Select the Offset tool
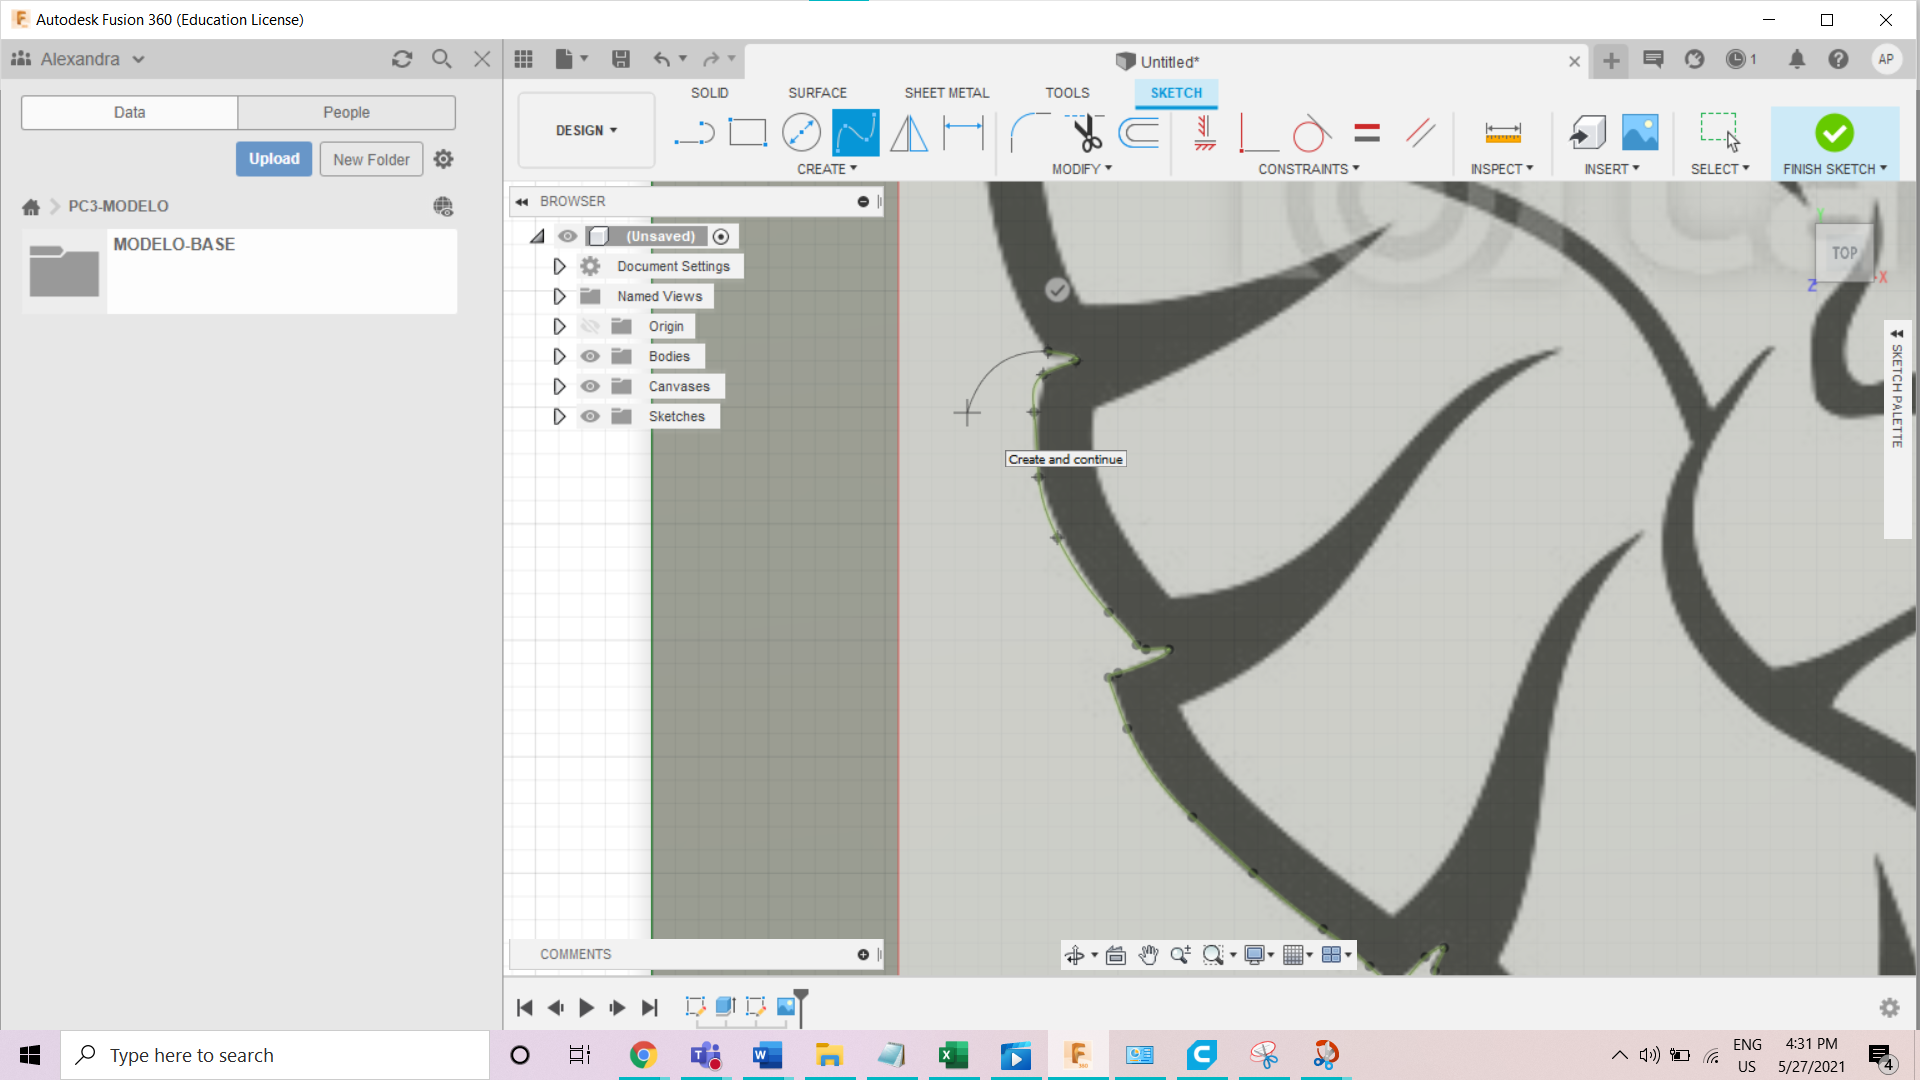 pyautogui.click(x=1139, y=132)
